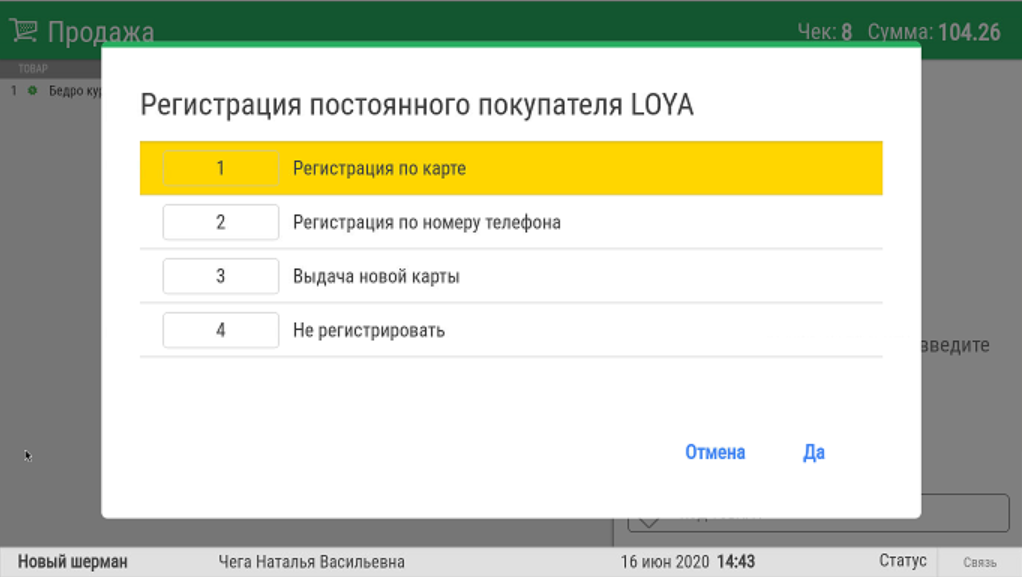Screen dimensions: 1022x577
Task: Click the number 4 key box
Action: 221,331
